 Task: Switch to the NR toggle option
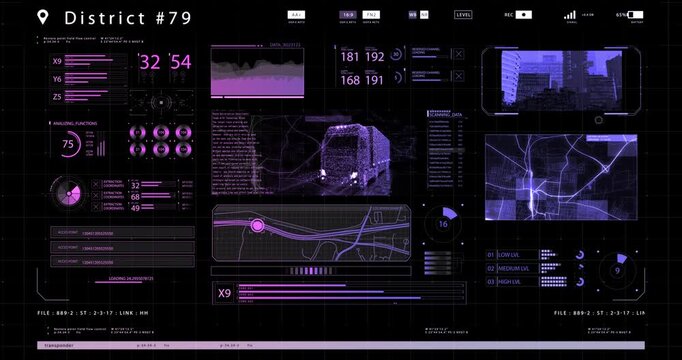[x=424, y=15]
